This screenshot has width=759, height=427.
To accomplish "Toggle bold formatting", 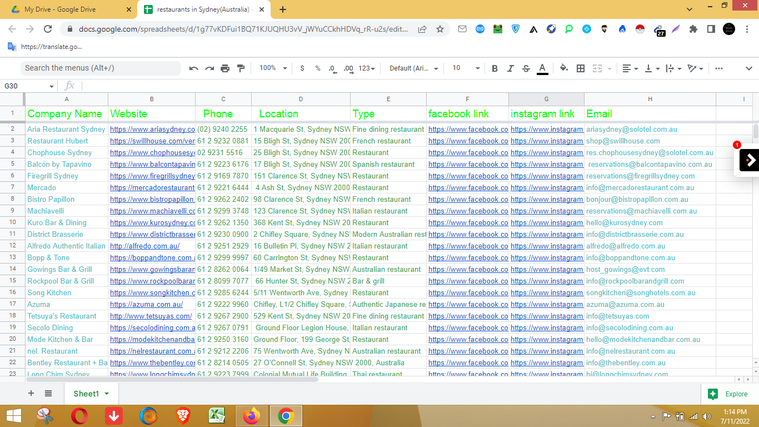I will pos(494,69).
